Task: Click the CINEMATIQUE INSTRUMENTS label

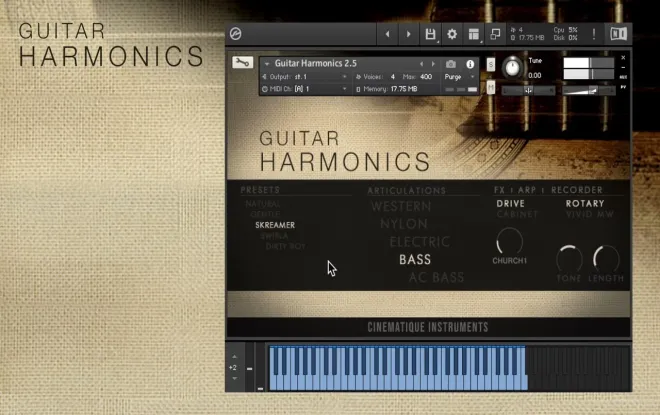Action: (x=428, y=327)
